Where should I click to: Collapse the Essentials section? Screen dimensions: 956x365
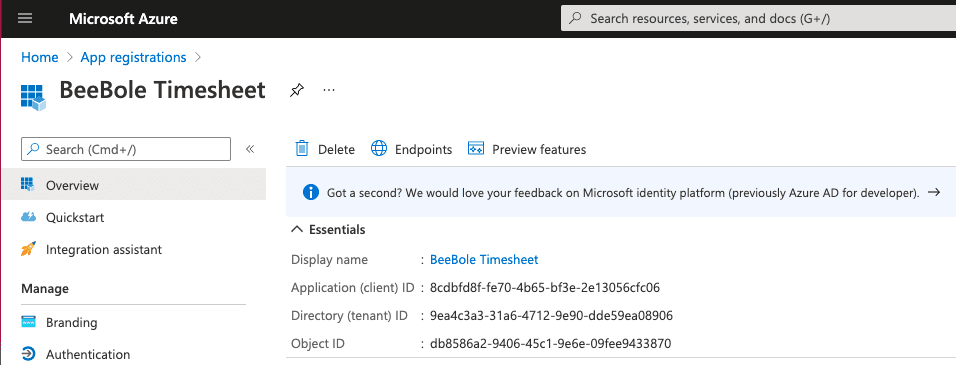[329, 230]
